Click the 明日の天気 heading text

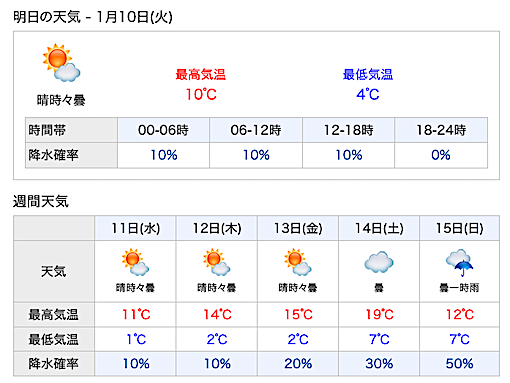(x=47, y=17)
